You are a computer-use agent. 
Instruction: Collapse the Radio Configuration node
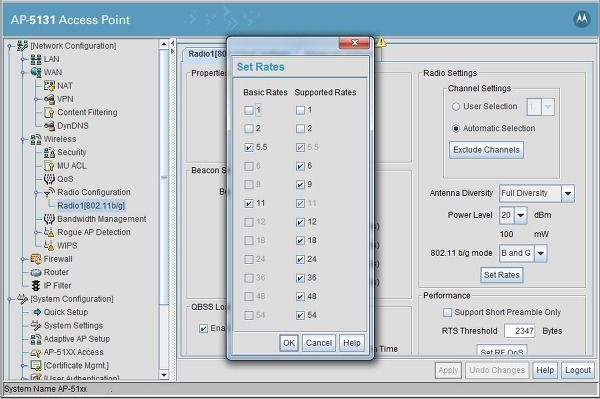[36, 192]
